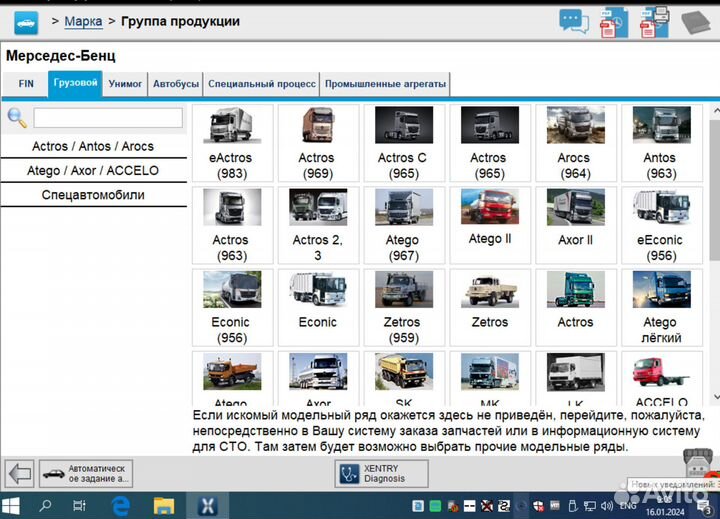This screenshot has width=720, height=519.
Task: Click the model grid scrollbar thumb
Action: click(x=715, y=189)
